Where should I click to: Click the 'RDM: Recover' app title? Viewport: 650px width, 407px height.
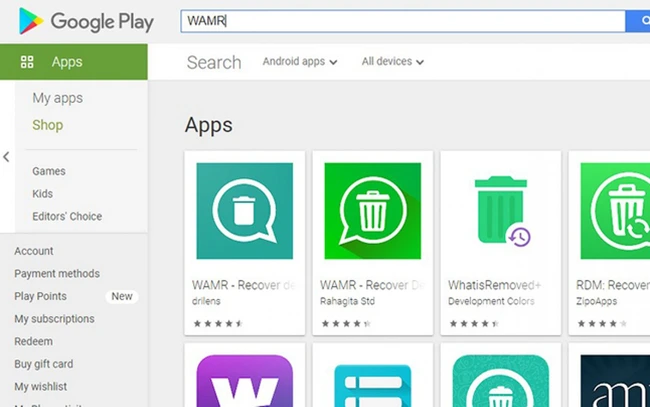coord(613,285)
